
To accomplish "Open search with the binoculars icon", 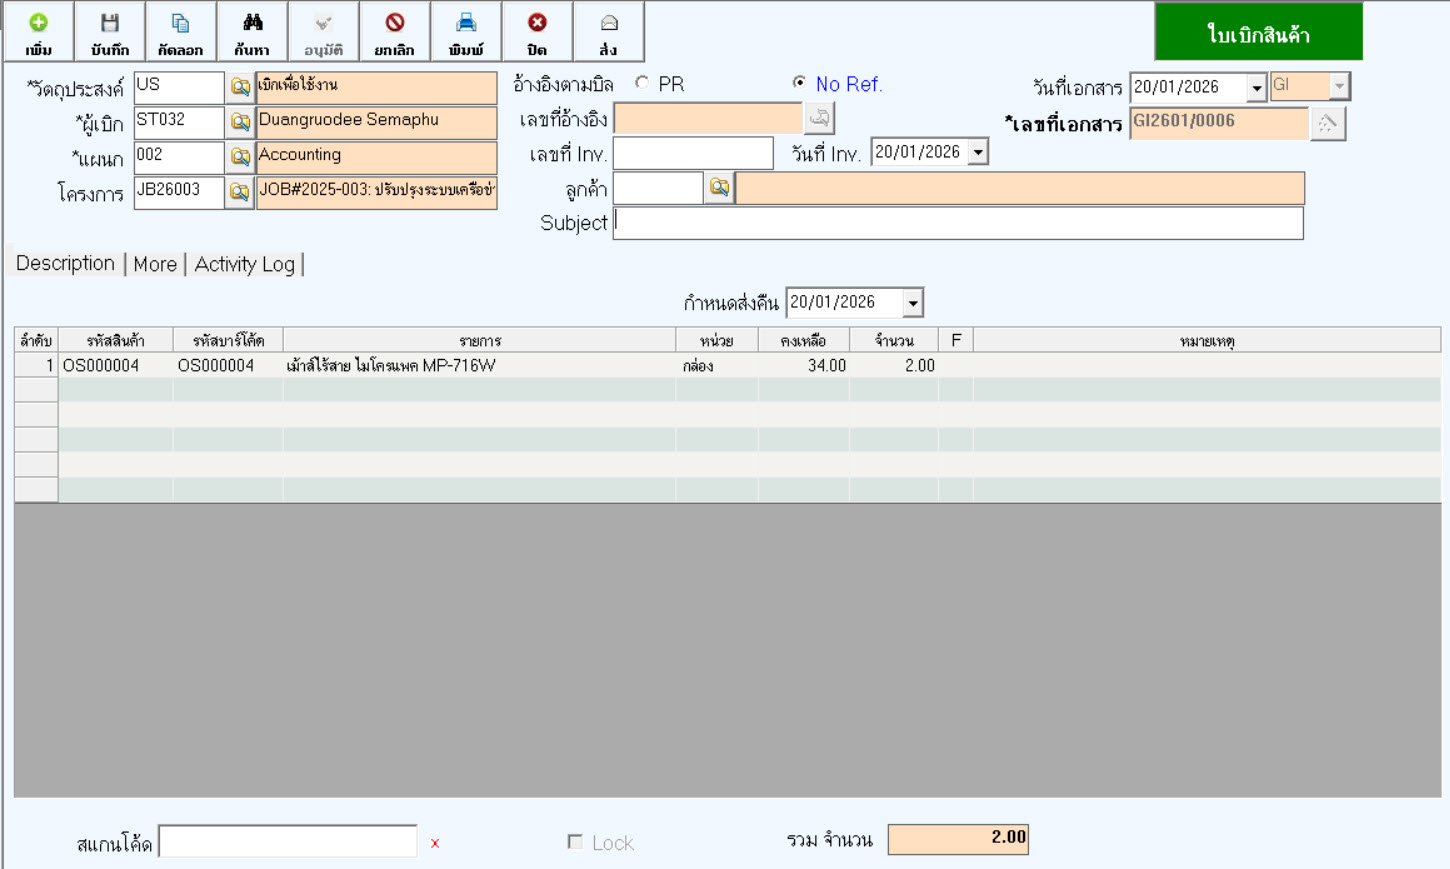I will [x=252, y=23].
